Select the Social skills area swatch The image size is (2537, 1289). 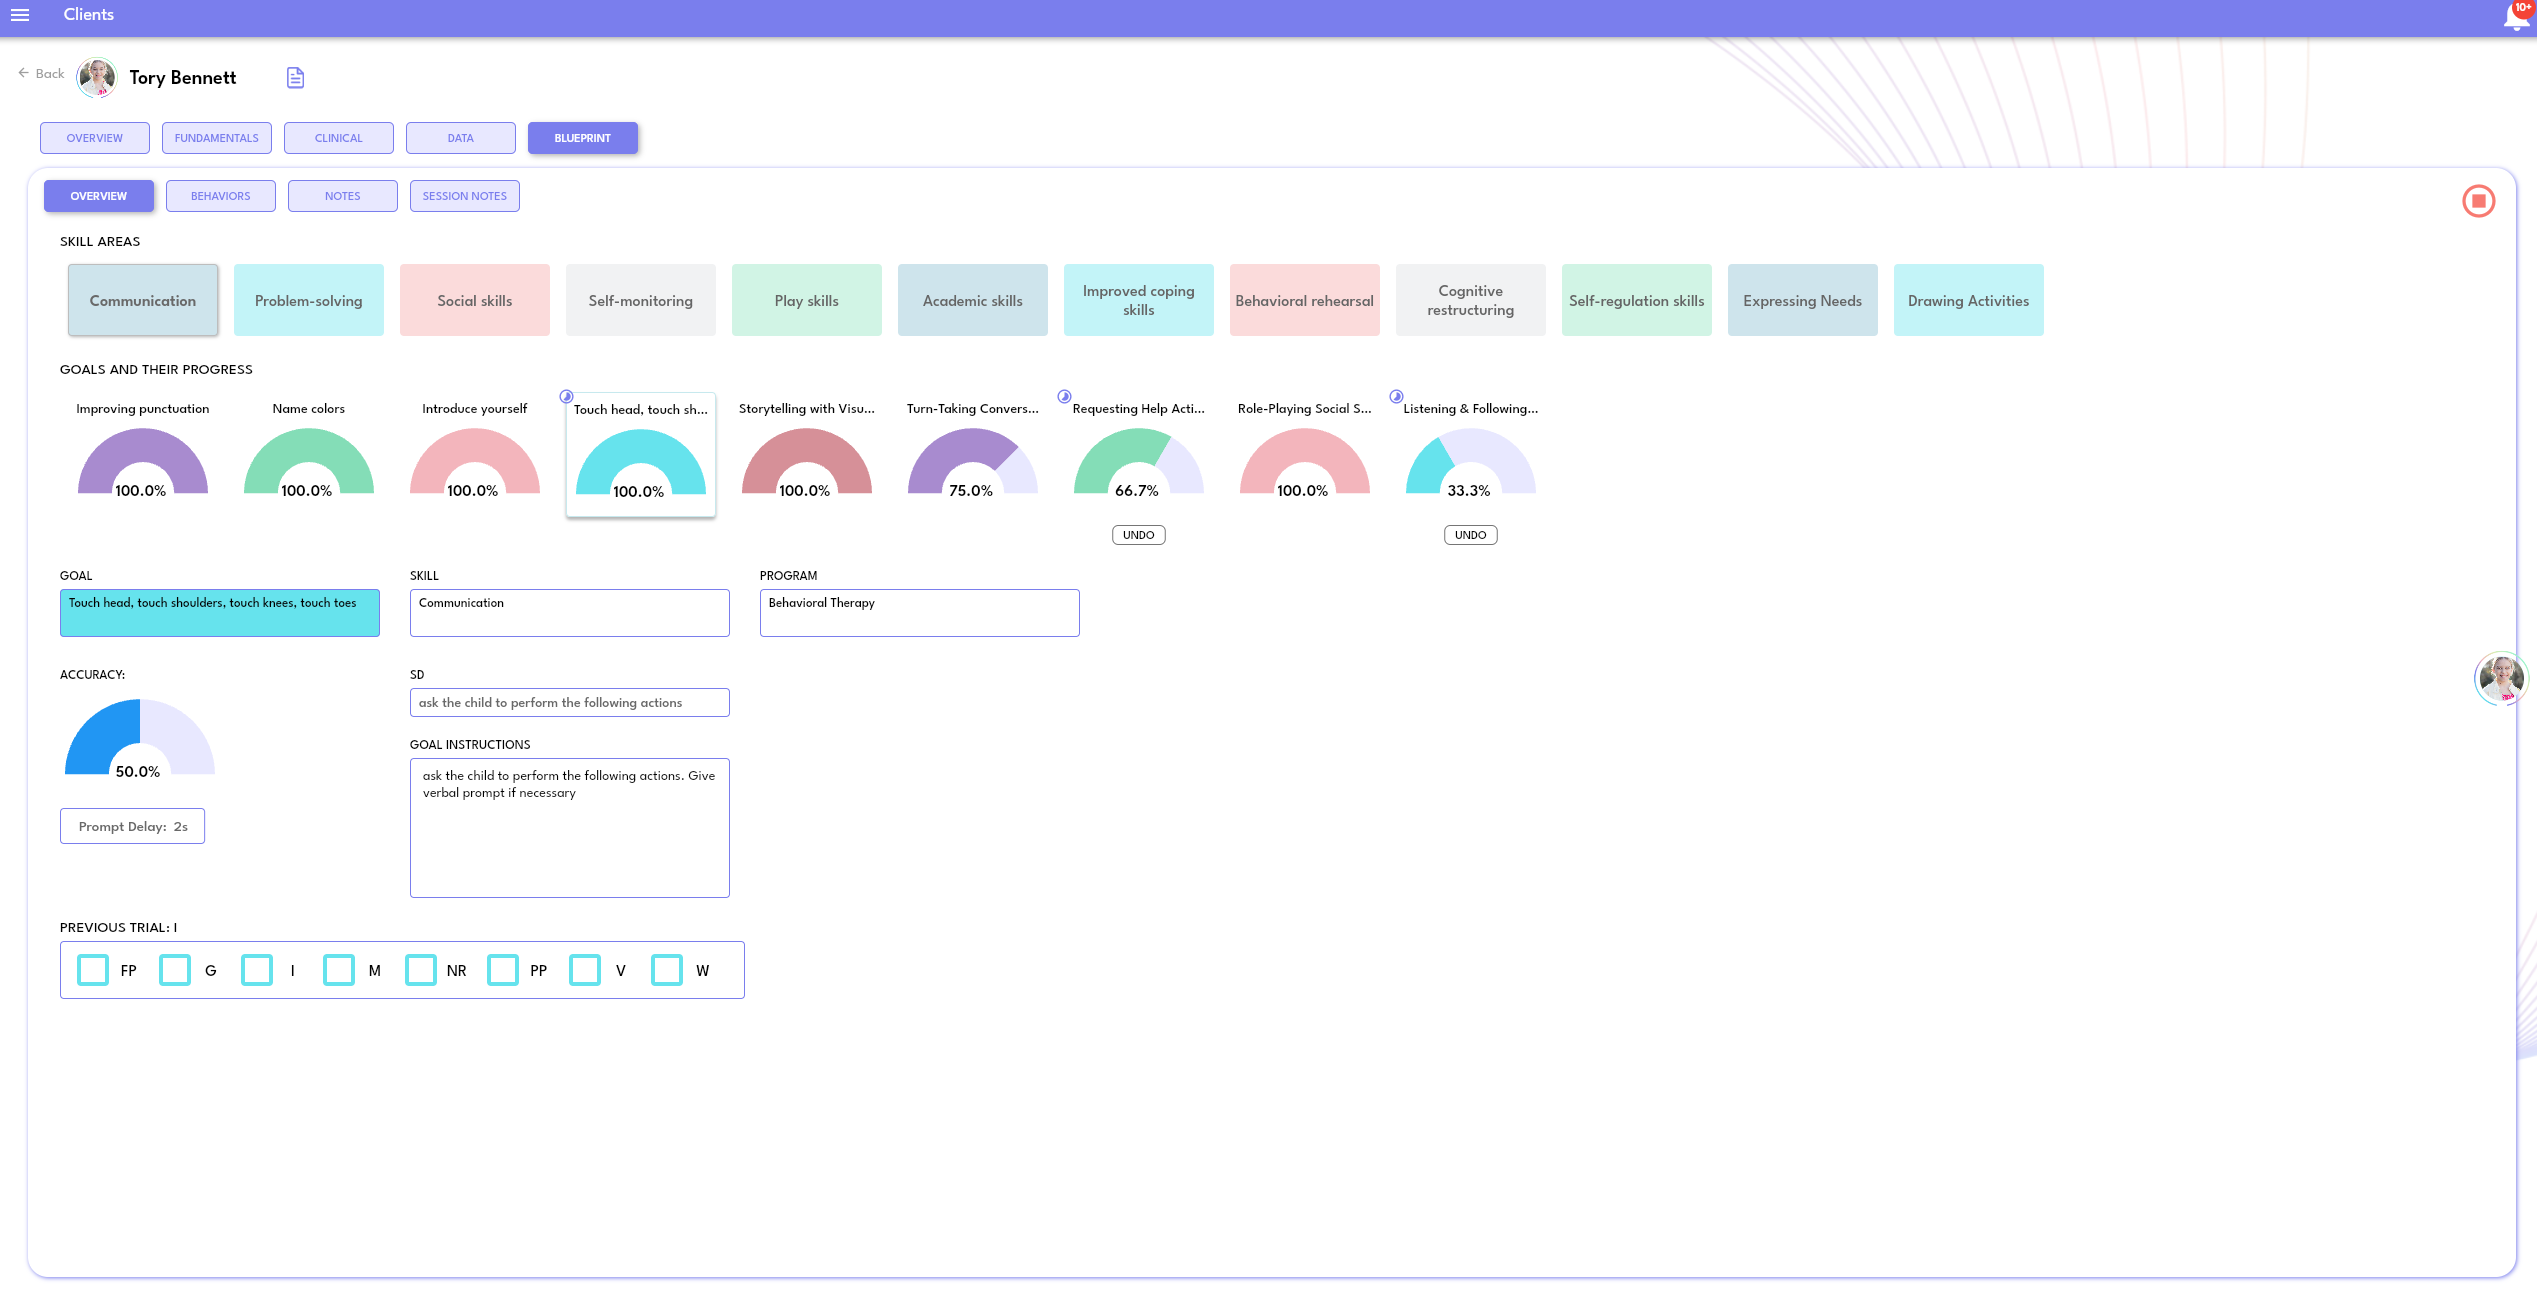[x=475, y=300]
